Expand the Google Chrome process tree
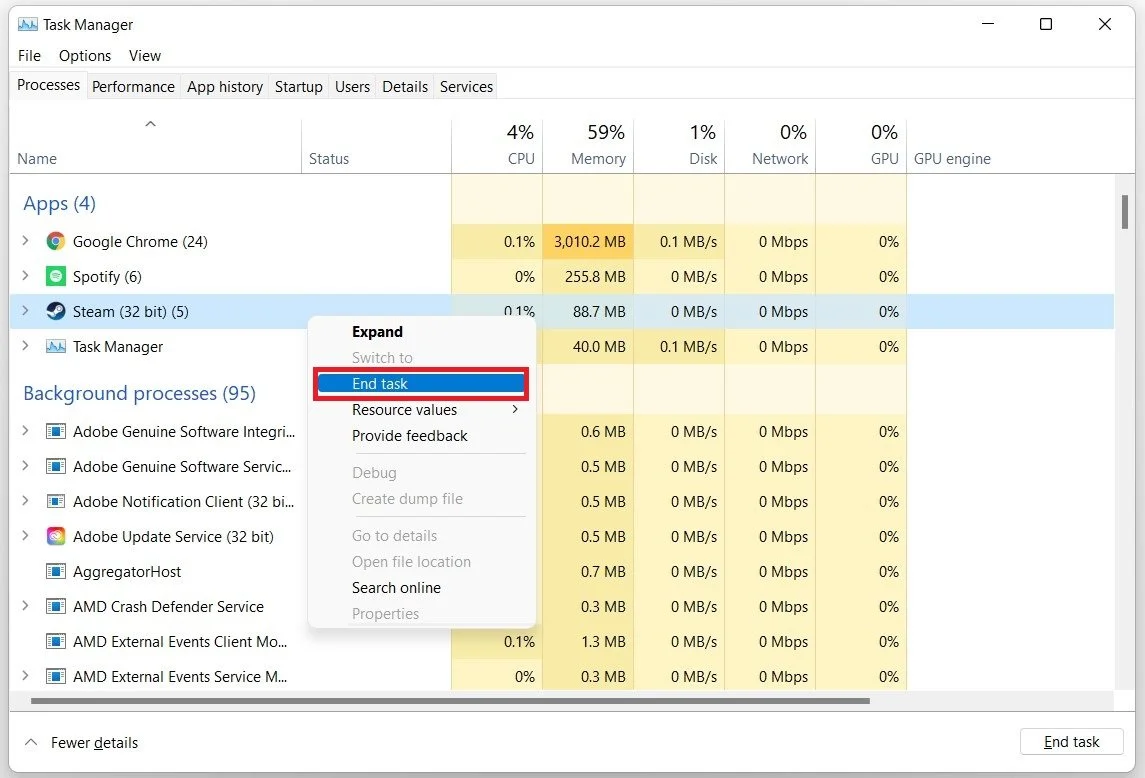The image size is (1145, 778). 25,241
